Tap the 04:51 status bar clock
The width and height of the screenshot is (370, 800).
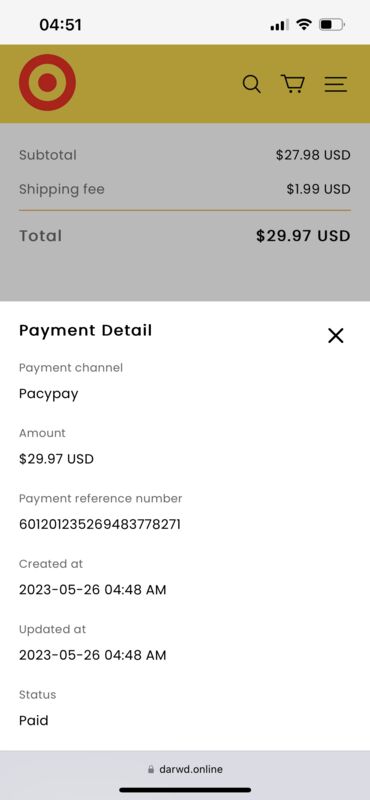point(60,24)
